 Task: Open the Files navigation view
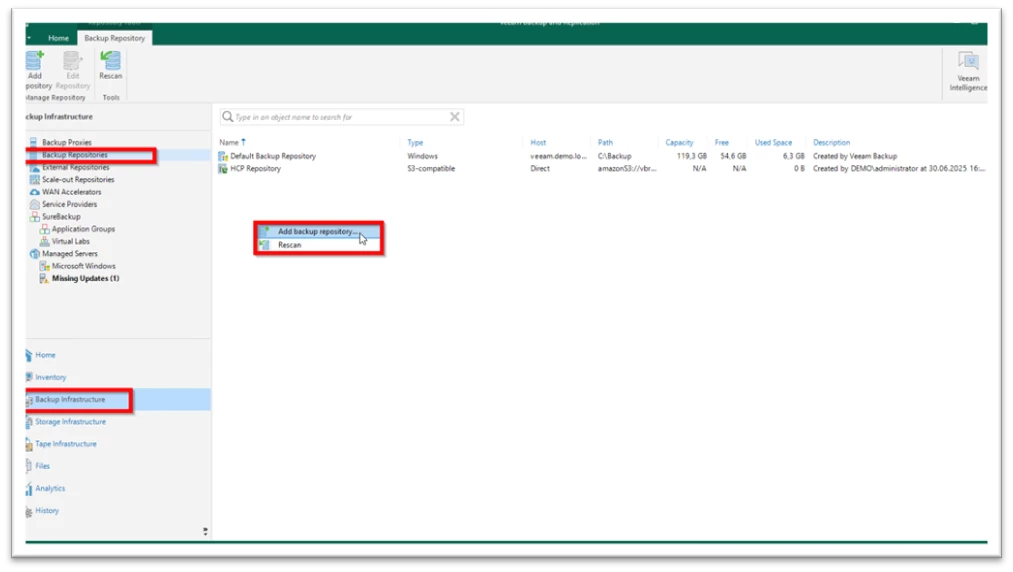tap(43, 466)
